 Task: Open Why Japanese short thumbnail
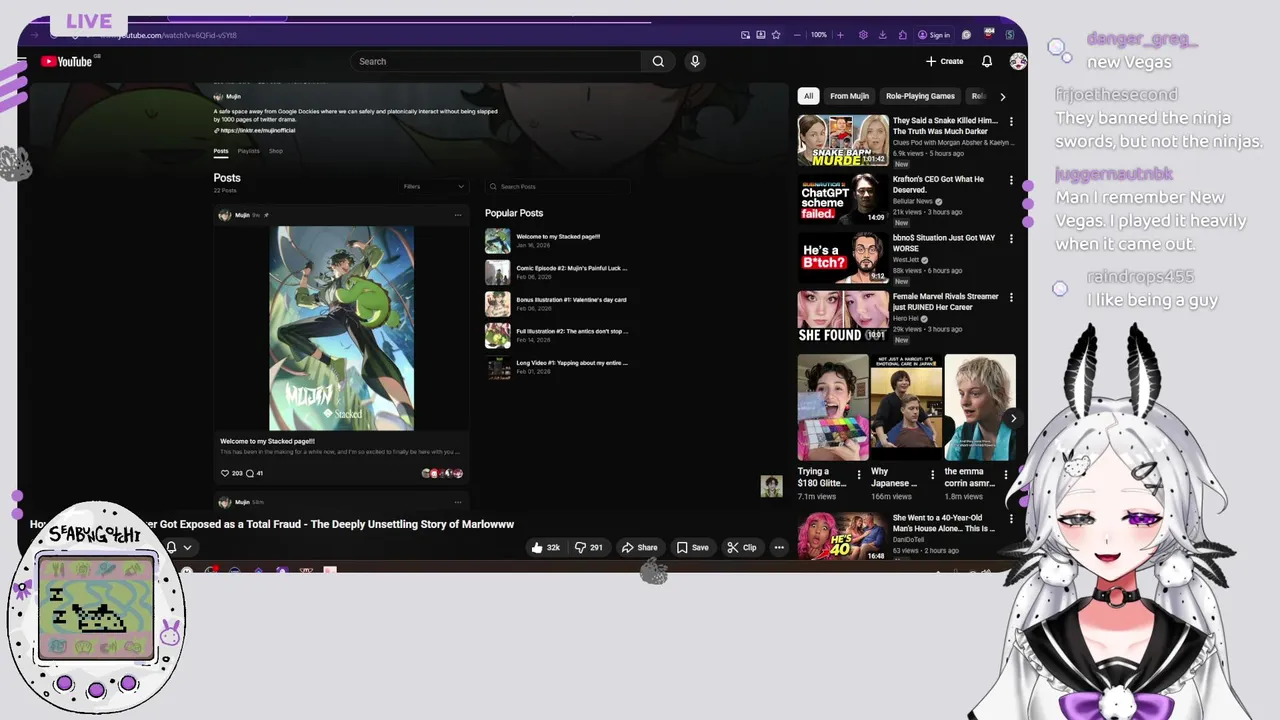[x=906, y=407]
